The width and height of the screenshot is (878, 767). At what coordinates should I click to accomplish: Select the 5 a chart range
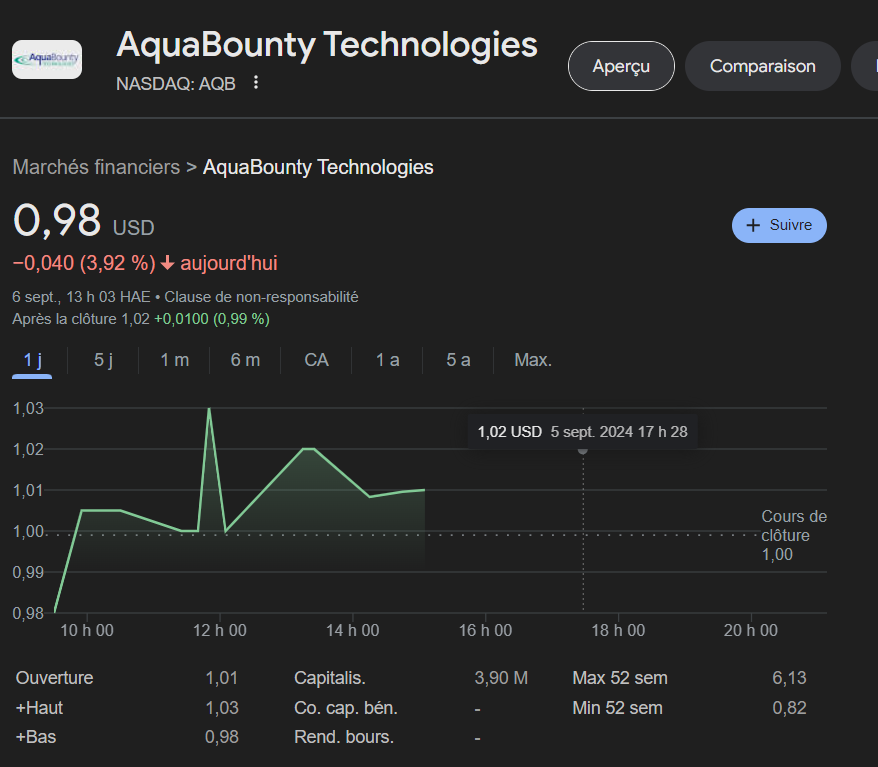tap(458, 360)
